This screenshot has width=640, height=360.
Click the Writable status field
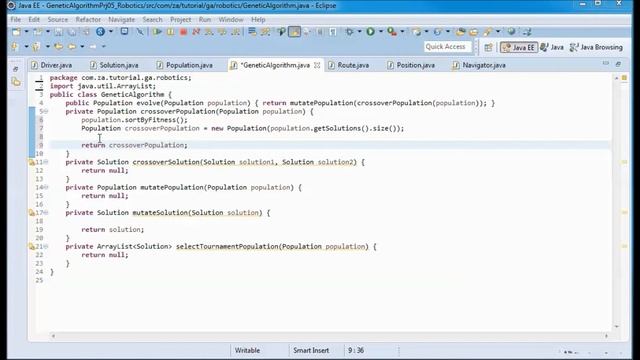point(247,350)
